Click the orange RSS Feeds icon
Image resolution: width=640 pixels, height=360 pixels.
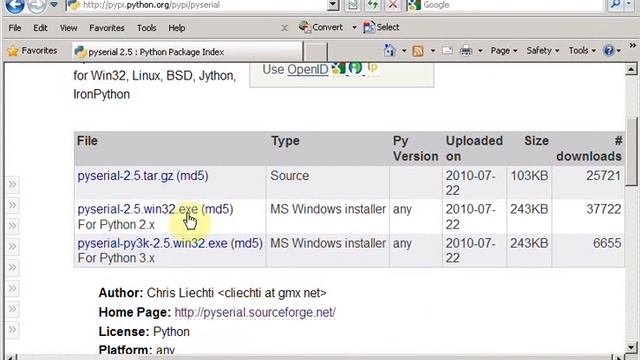click(x=418, y=51)
